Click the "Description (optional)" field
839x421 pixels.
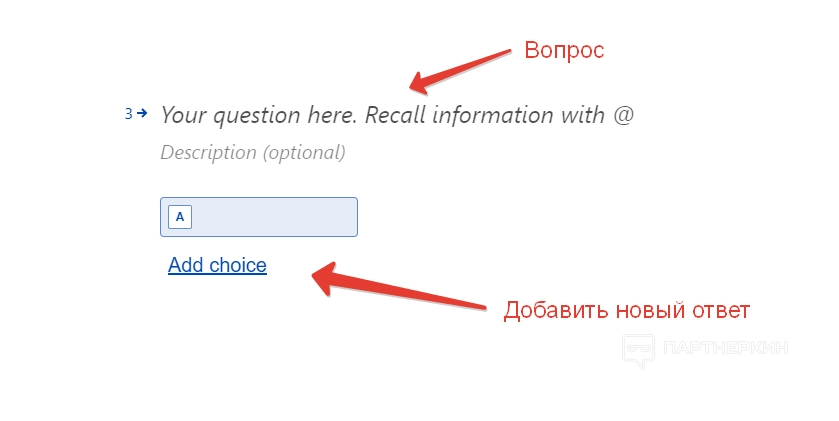click(252, 153)
